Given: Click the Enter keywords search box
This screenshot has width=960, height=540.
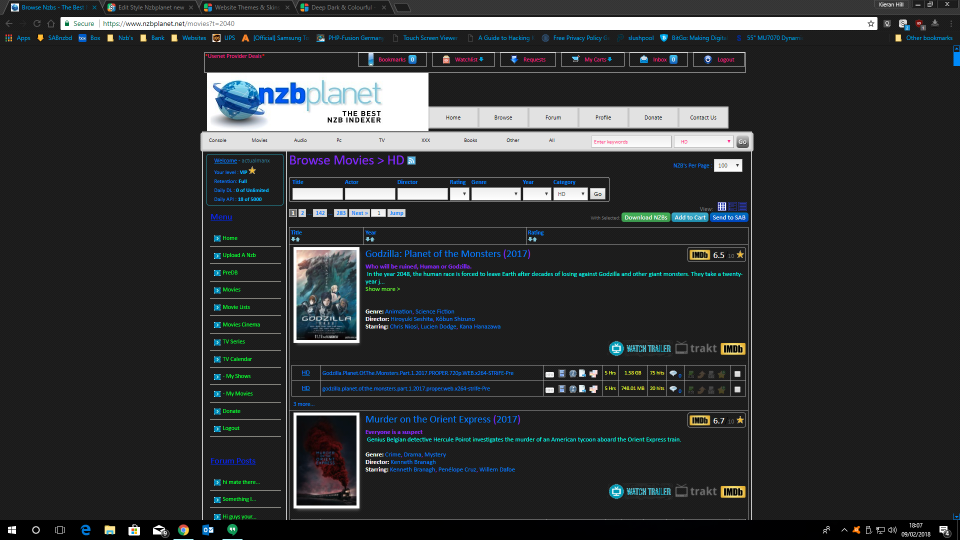Looking at the screenshot, I should click(631, 141).
